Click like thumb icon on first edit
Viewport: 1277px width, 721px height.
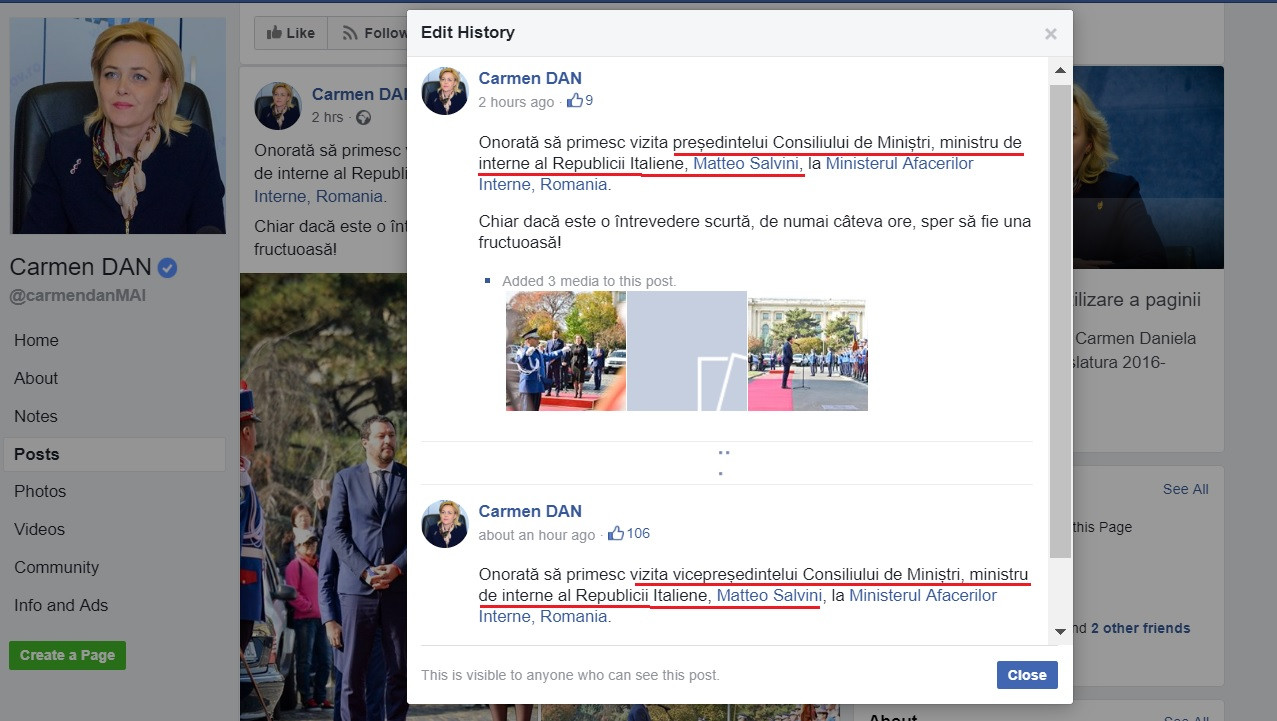pos(575,101)
